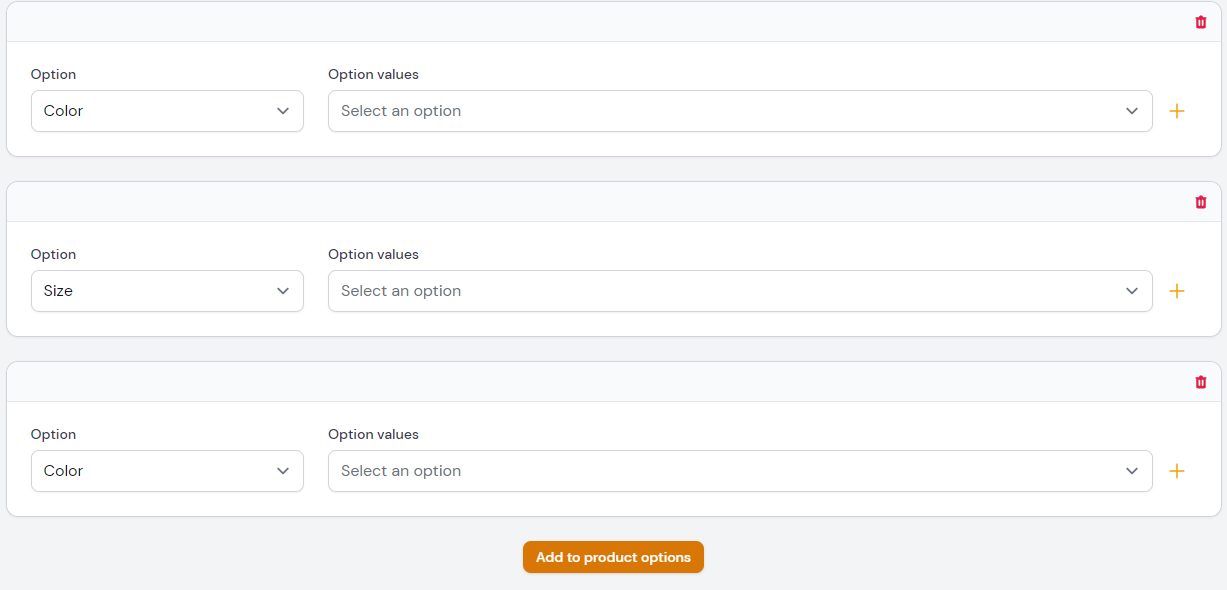Delete the Size option card
The height and width of the screenshot is (590, 1227).
tap(1201, 202)
